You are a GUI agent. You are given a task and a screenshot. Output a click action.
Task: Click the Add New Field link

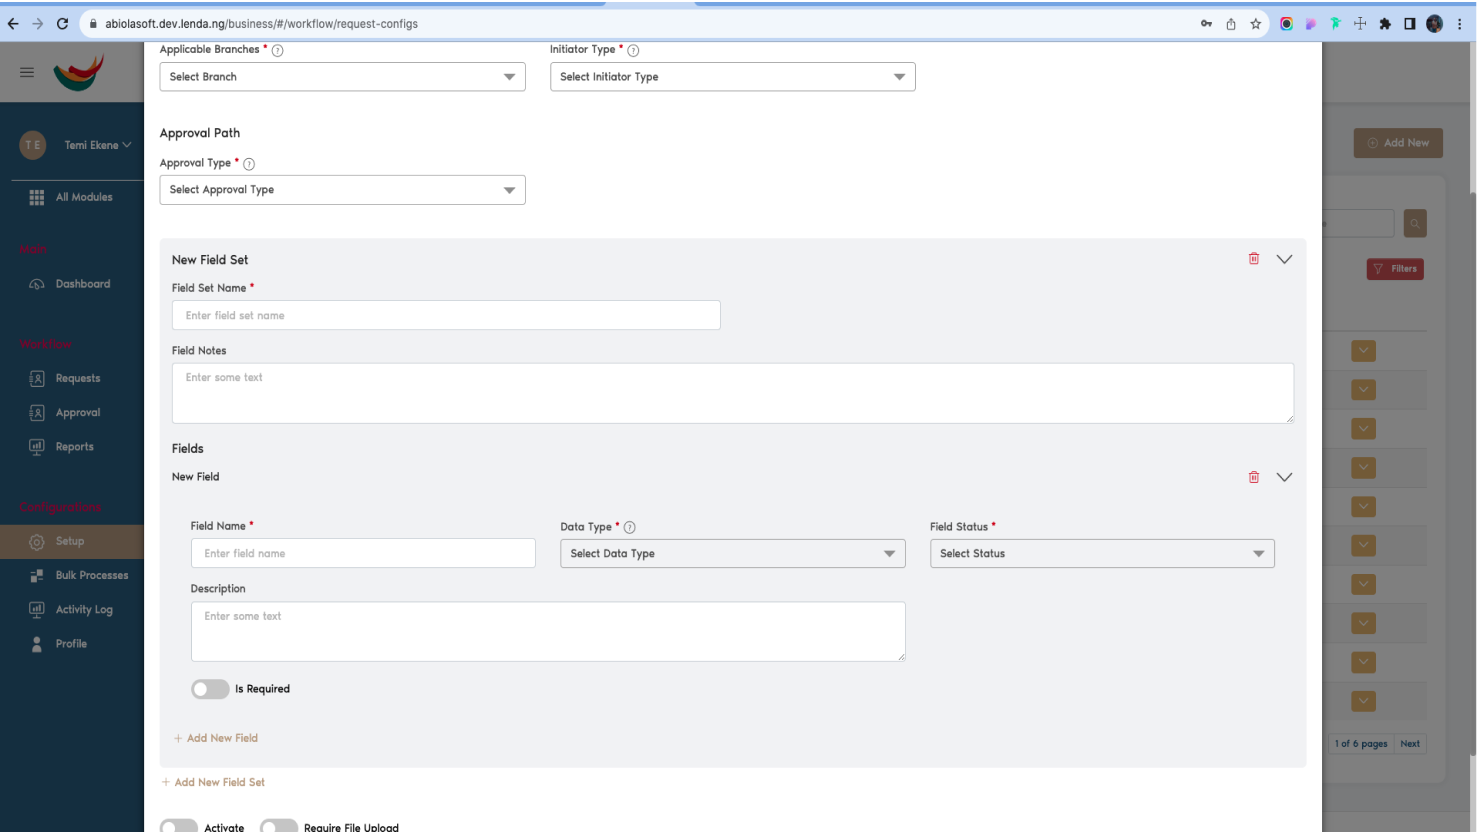(216, 737)
